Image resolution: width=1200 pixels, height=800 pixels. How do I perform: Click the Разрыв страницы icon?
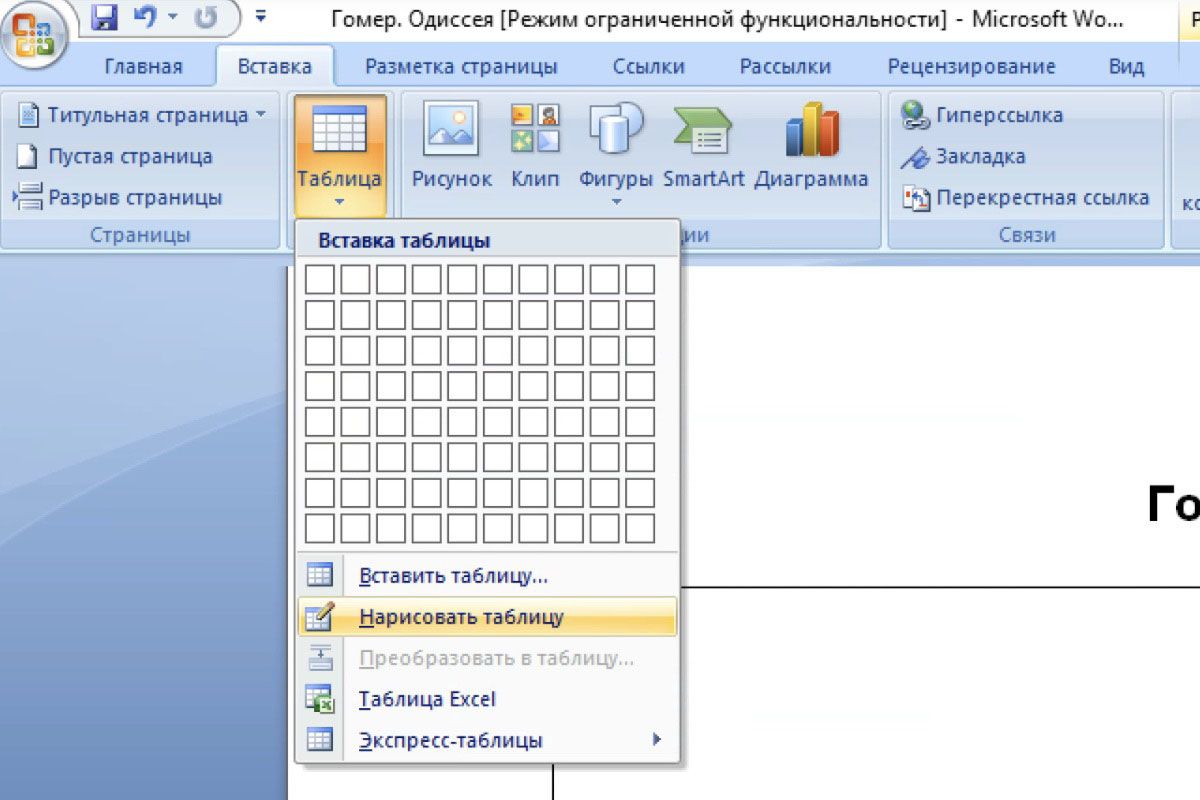[x=27, y=198]
